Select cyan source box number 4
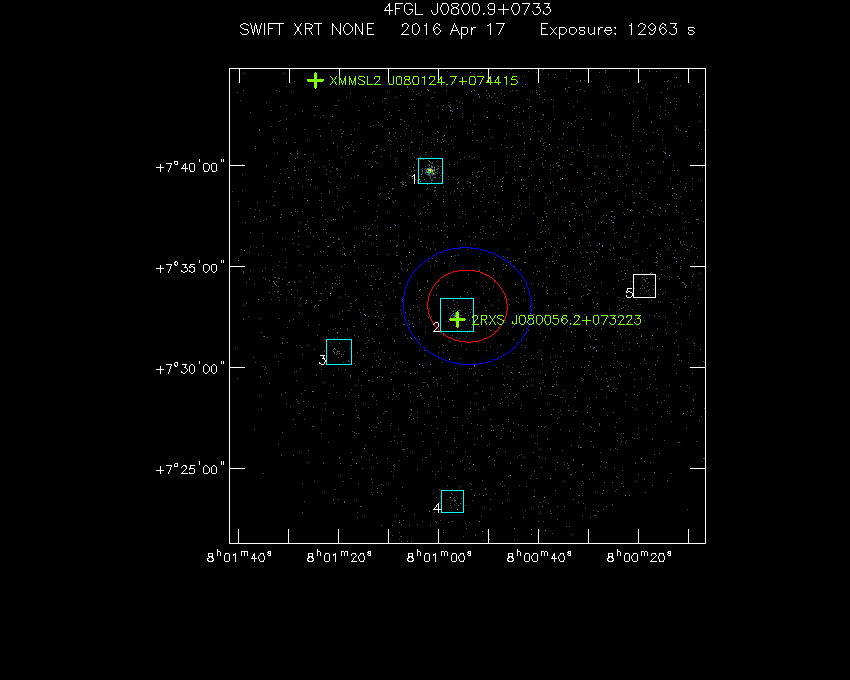850x680 pixels. (x=452, y=501)
